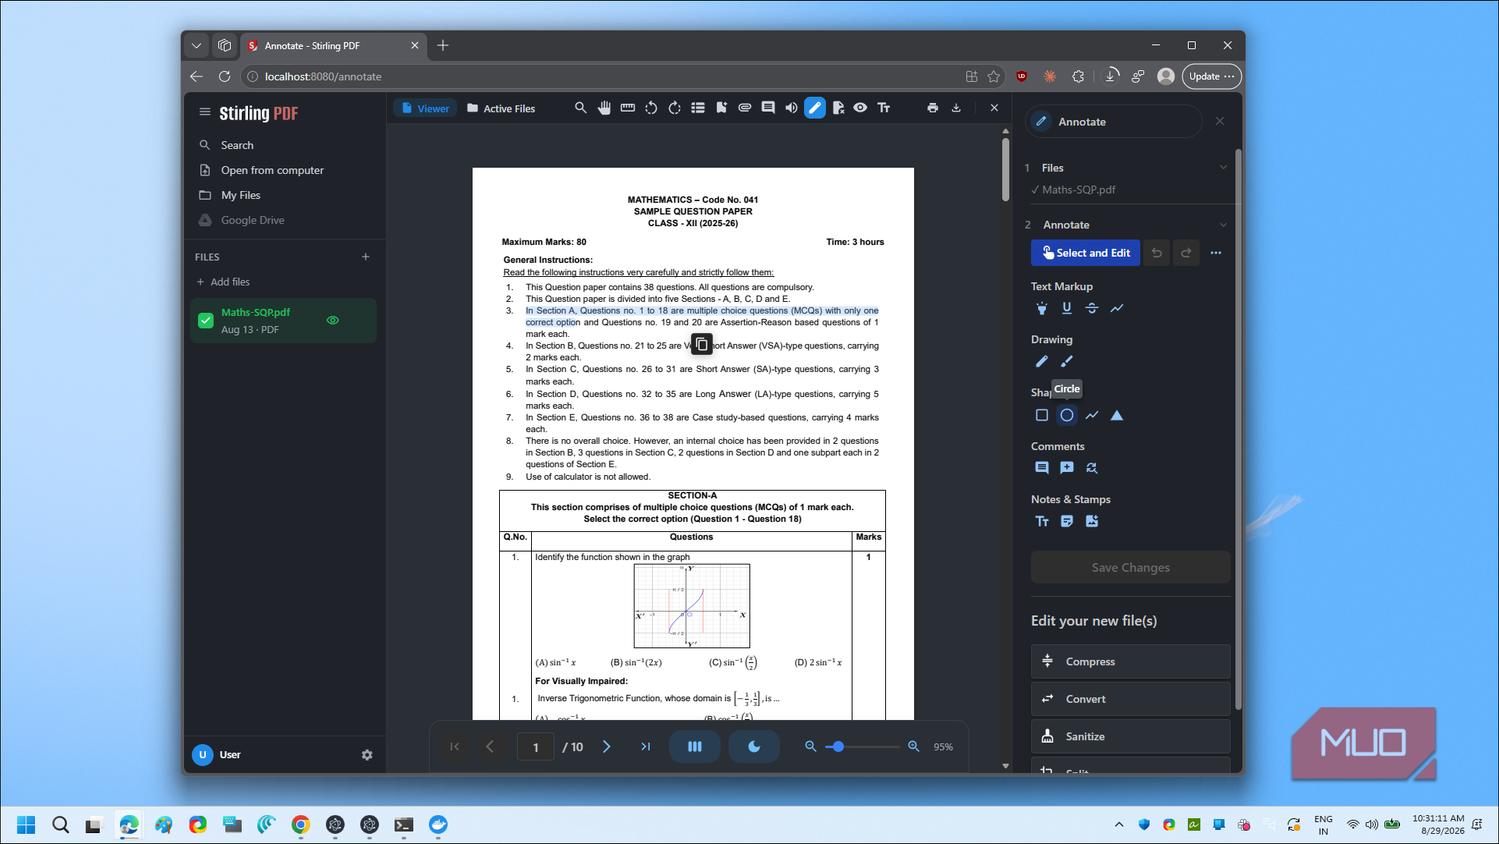Rotate page clockwise
The height and width of the screenshot is (844, 1499).
(x=674, y=108)
